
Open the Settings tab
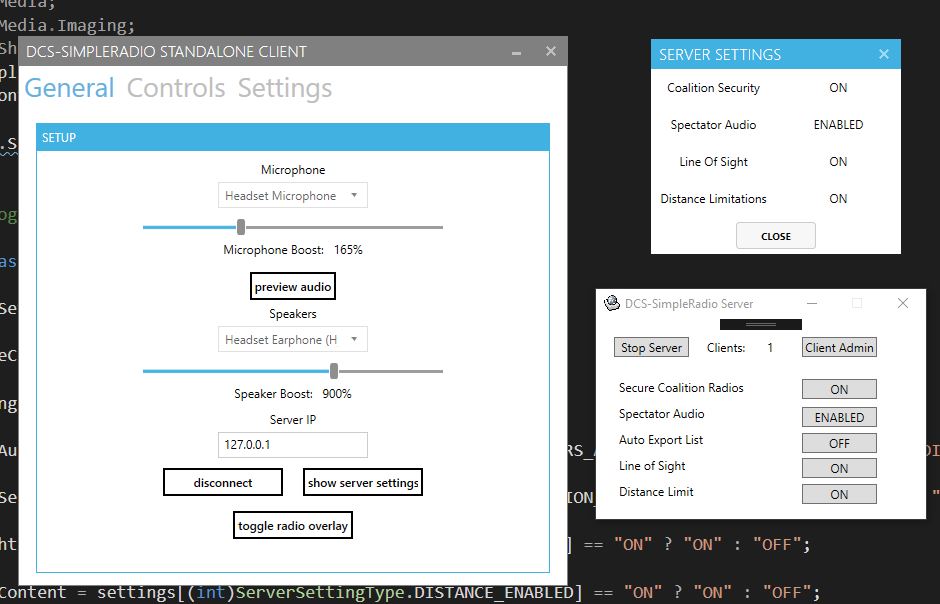coord(285,88)
